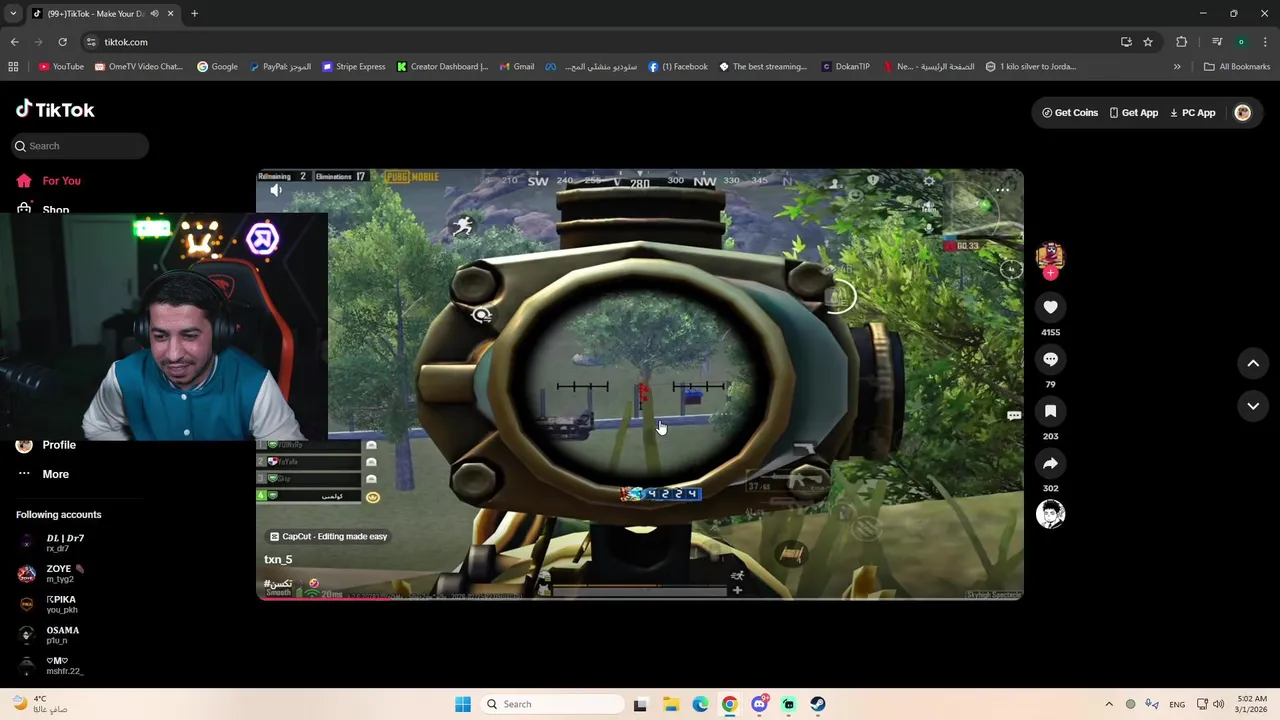This screenshot has height=720, width=1280.
Task: Open the Gmail bookmark
Action: [x=517, y=67]
